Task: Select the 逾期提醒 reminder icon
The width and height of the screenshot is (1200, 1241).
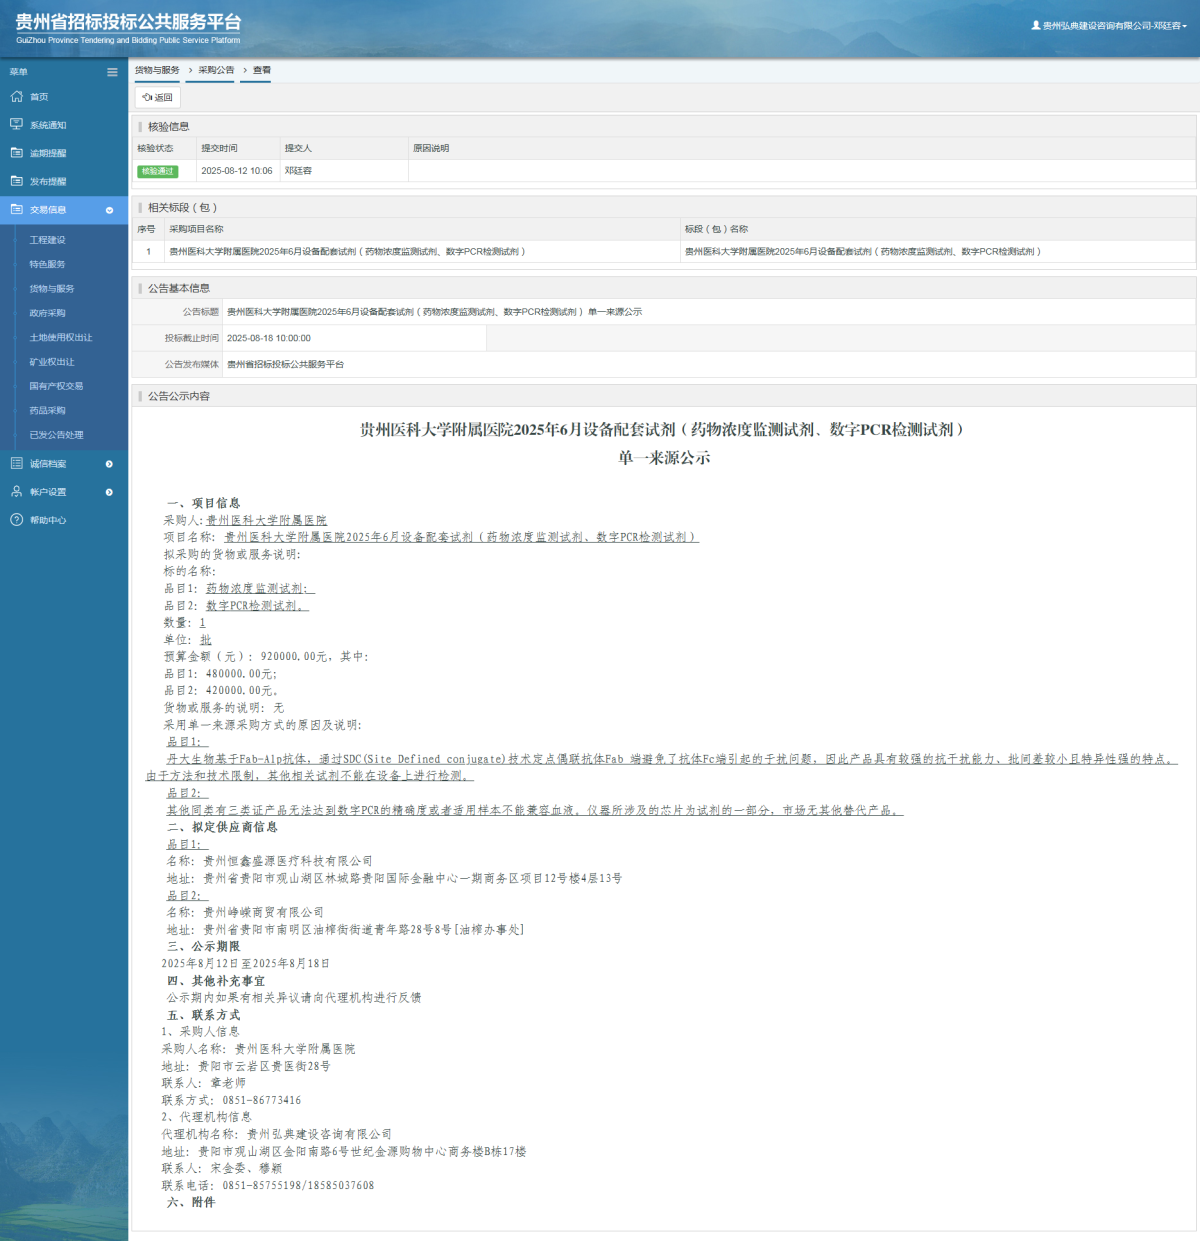Action: click(16, 152)
